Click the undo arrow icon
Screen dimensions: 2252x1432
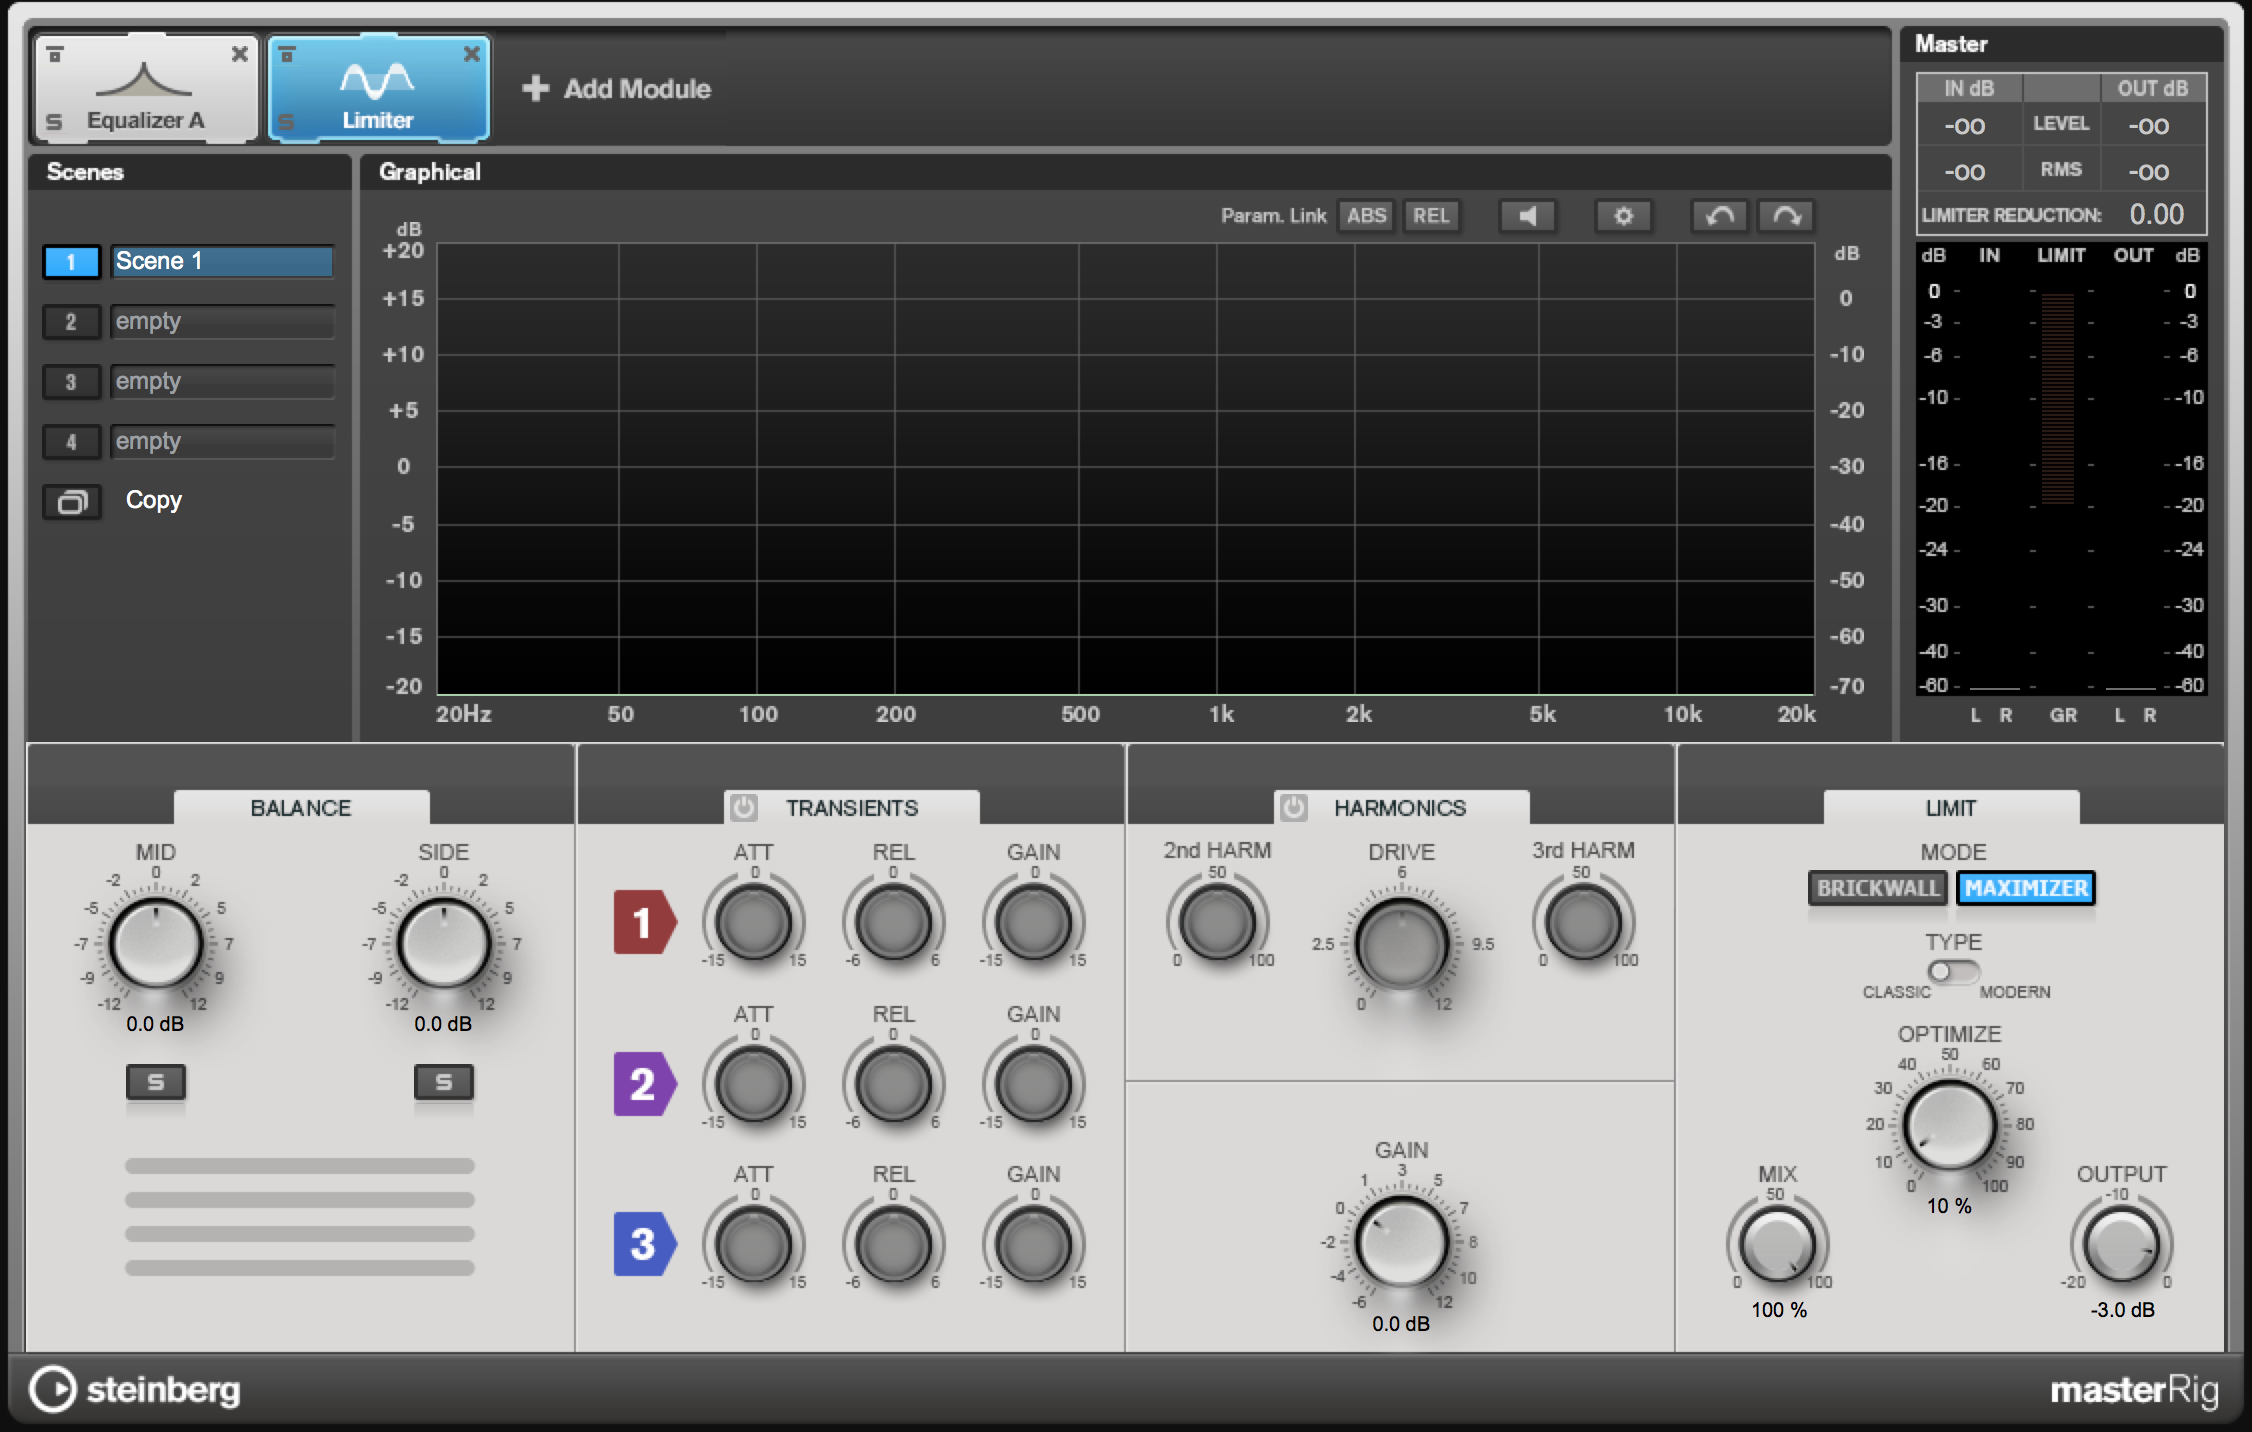pos(1720,215)
